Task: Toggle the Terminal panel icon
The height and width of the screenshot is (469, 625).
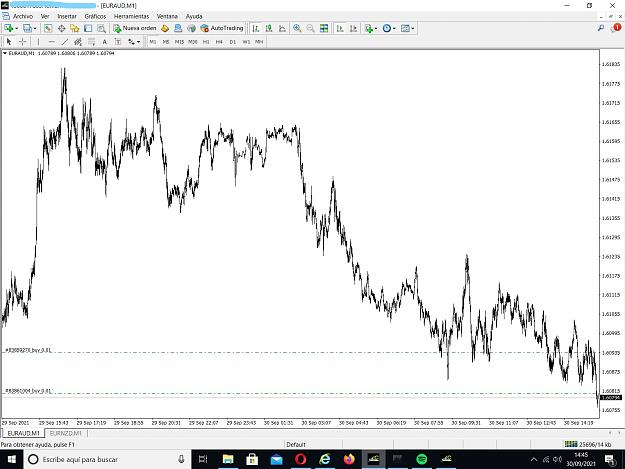Action: point(88,28)
